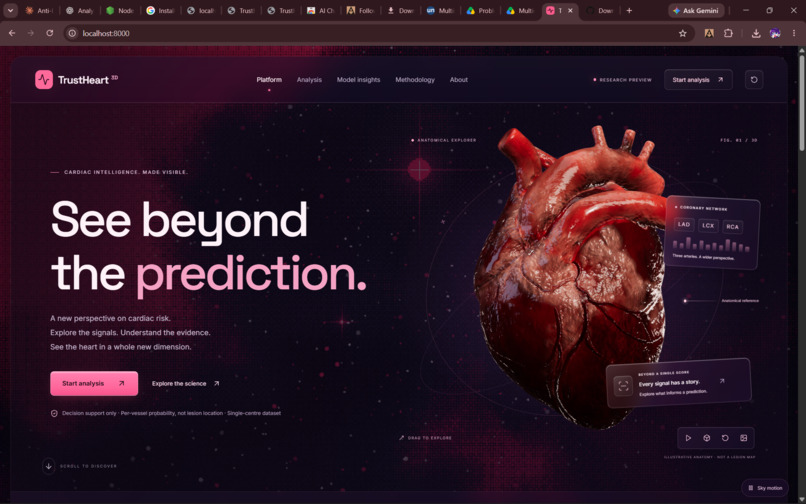Click the 3D cube icon in viewer controls
This screenshot has width=806, height=504.
click(707, 438)
